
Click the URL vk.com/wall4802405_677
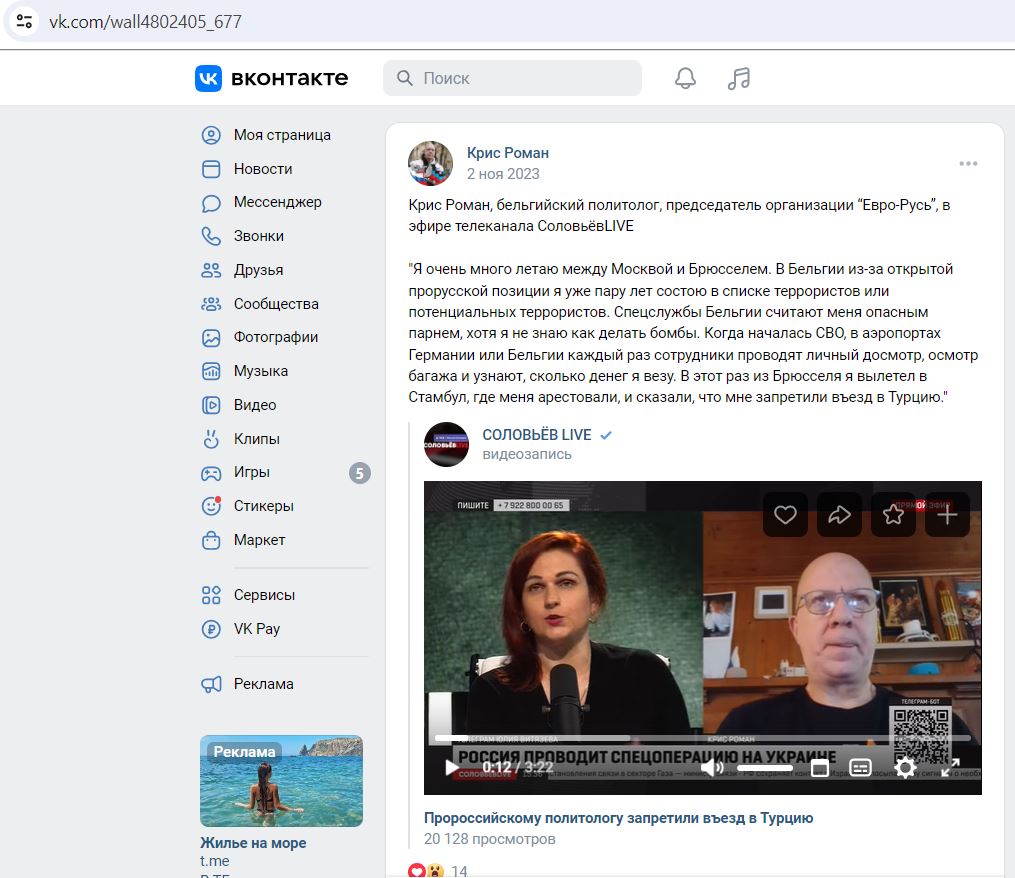145,22
